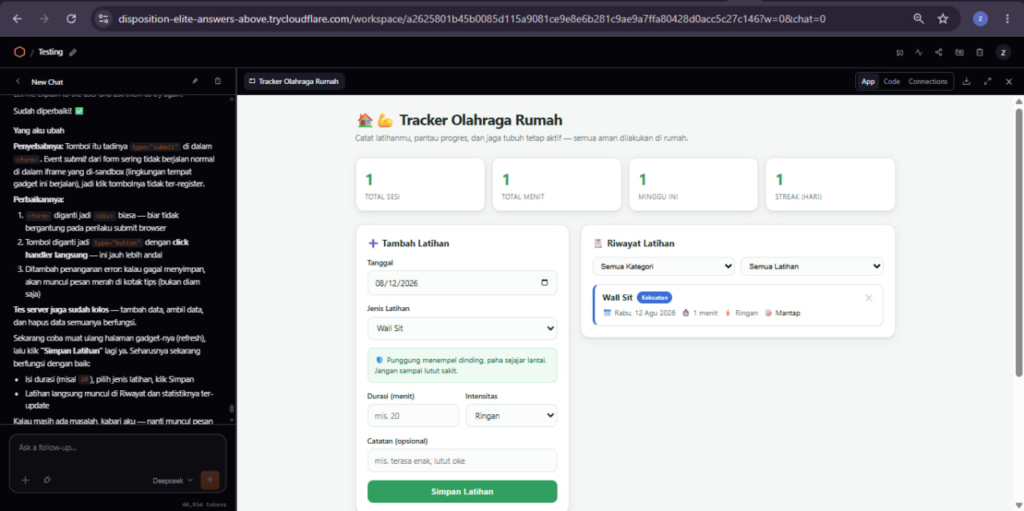Open the browser three-dot menu
This screenshot has width=1024, height=511.
click(x=1008, y=19)
